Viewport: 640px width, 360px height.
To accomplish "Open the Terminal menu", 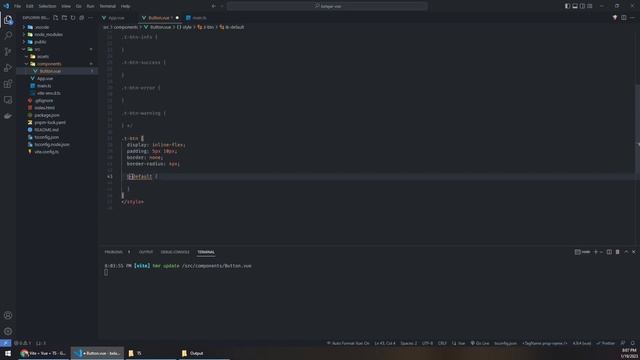I will (108, 6).
